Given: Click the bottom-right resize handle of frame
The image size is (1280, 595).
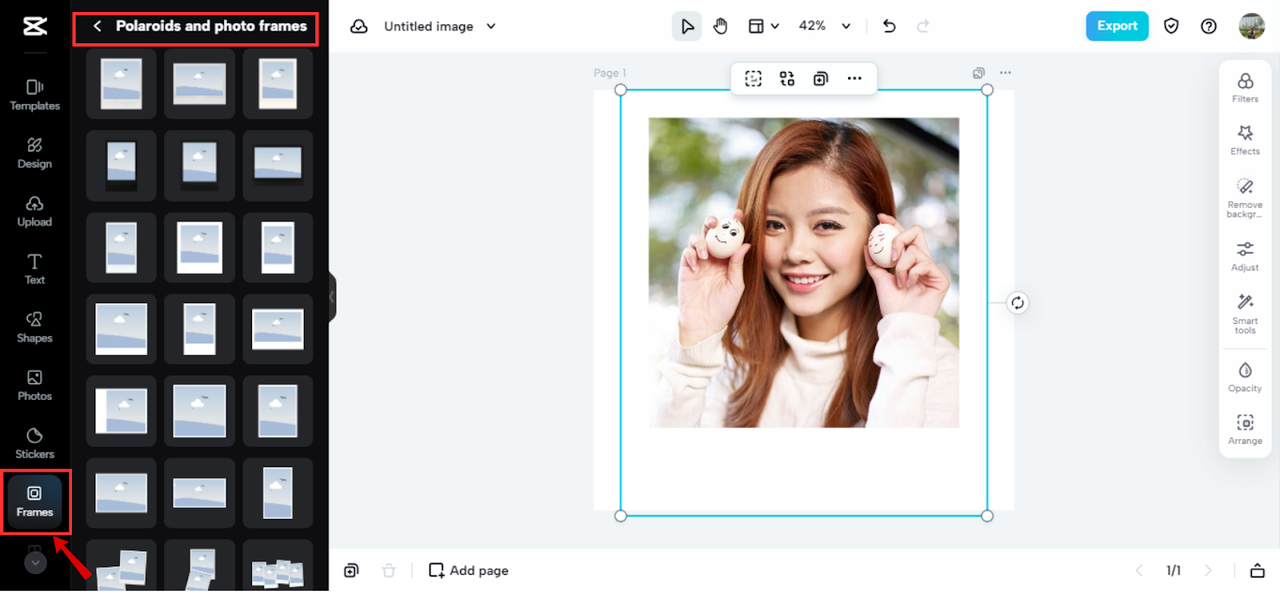Looking at the screenshot, I should pos(987,515).
